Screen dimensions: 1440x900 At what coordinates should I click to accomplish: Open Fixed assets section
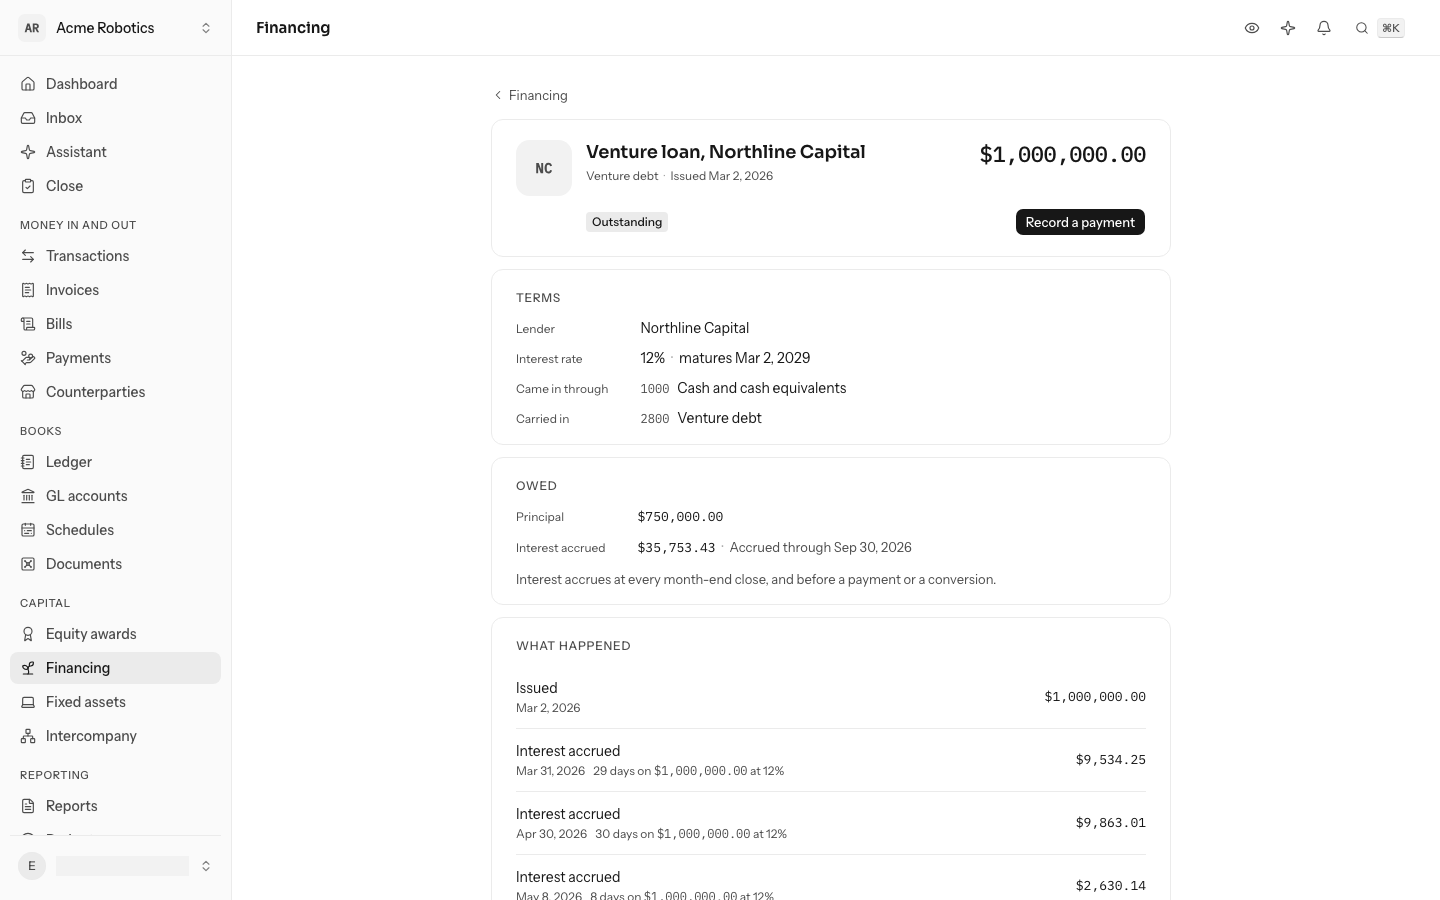(x=115, y=702)
